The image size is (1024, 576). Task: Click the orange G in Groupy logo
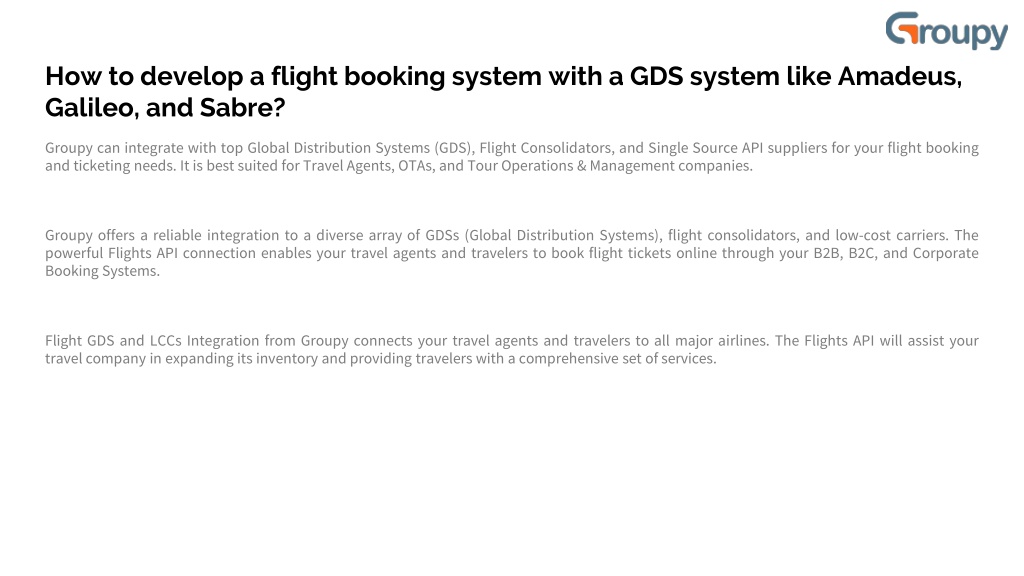(903, 28)
